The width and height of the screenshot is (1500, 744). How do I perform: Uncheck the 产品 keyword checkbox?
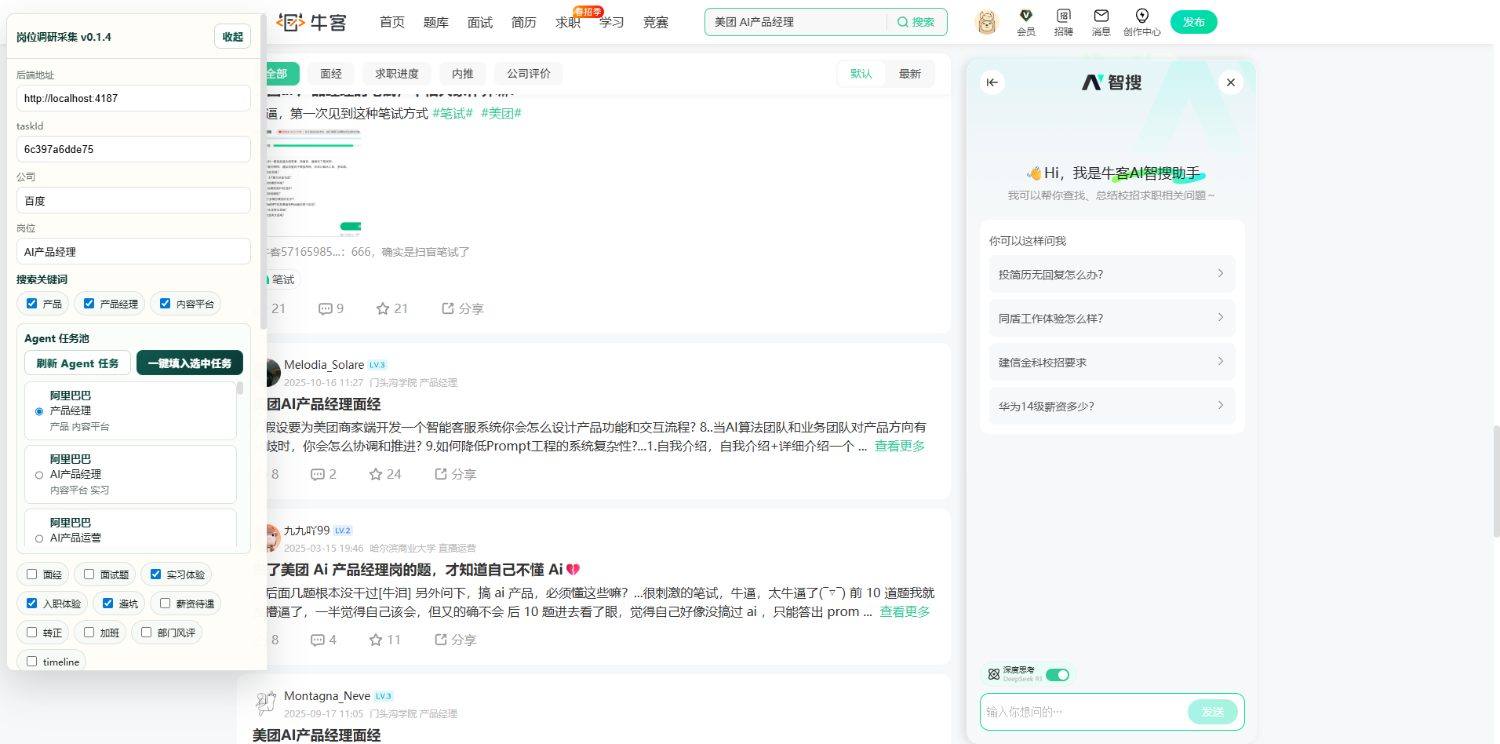pos(32,304)
